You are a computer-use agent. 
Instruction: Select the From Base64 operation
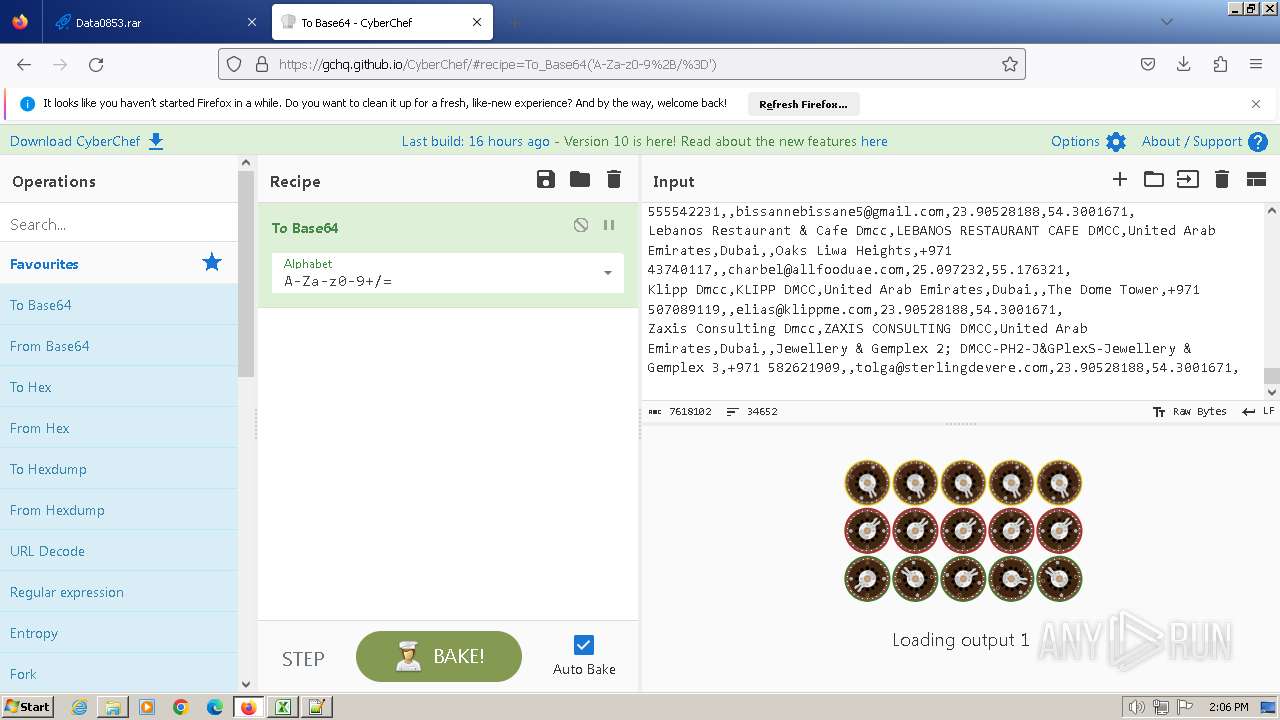119,346
